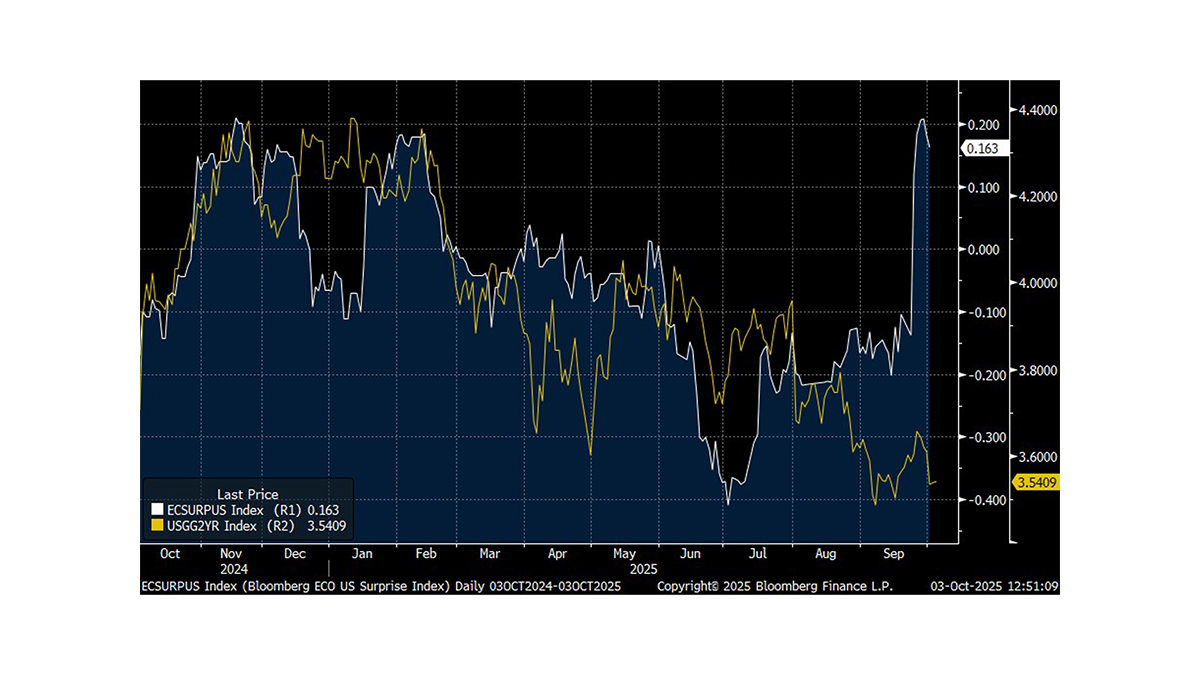Select the Jan label on the time axis
Viewport: 1200px width, 675px height.
pos(362,553)
